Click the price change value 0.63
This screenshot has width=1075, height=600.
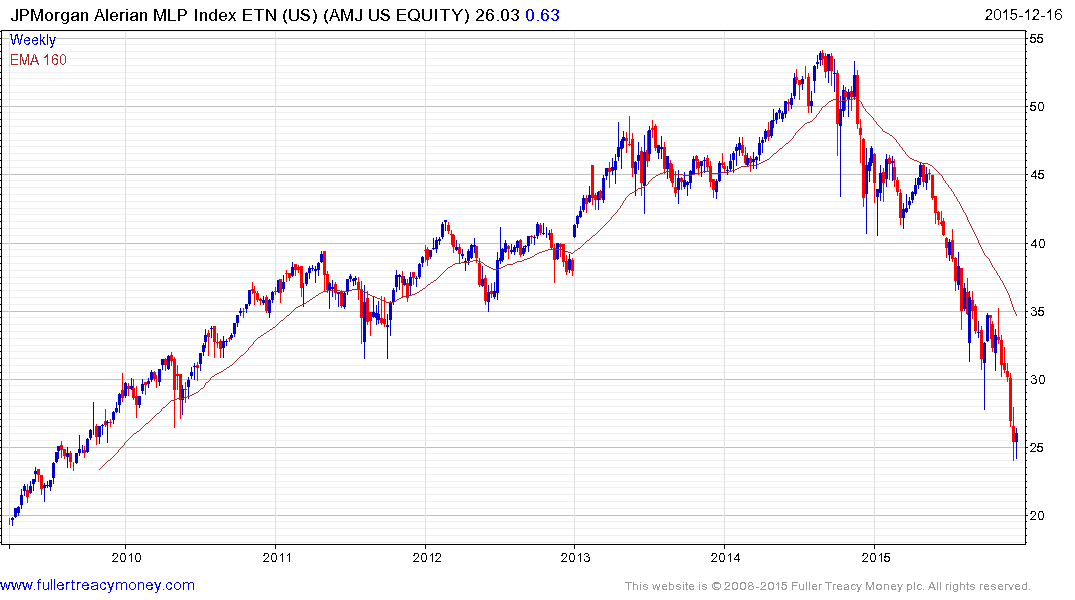542,15
